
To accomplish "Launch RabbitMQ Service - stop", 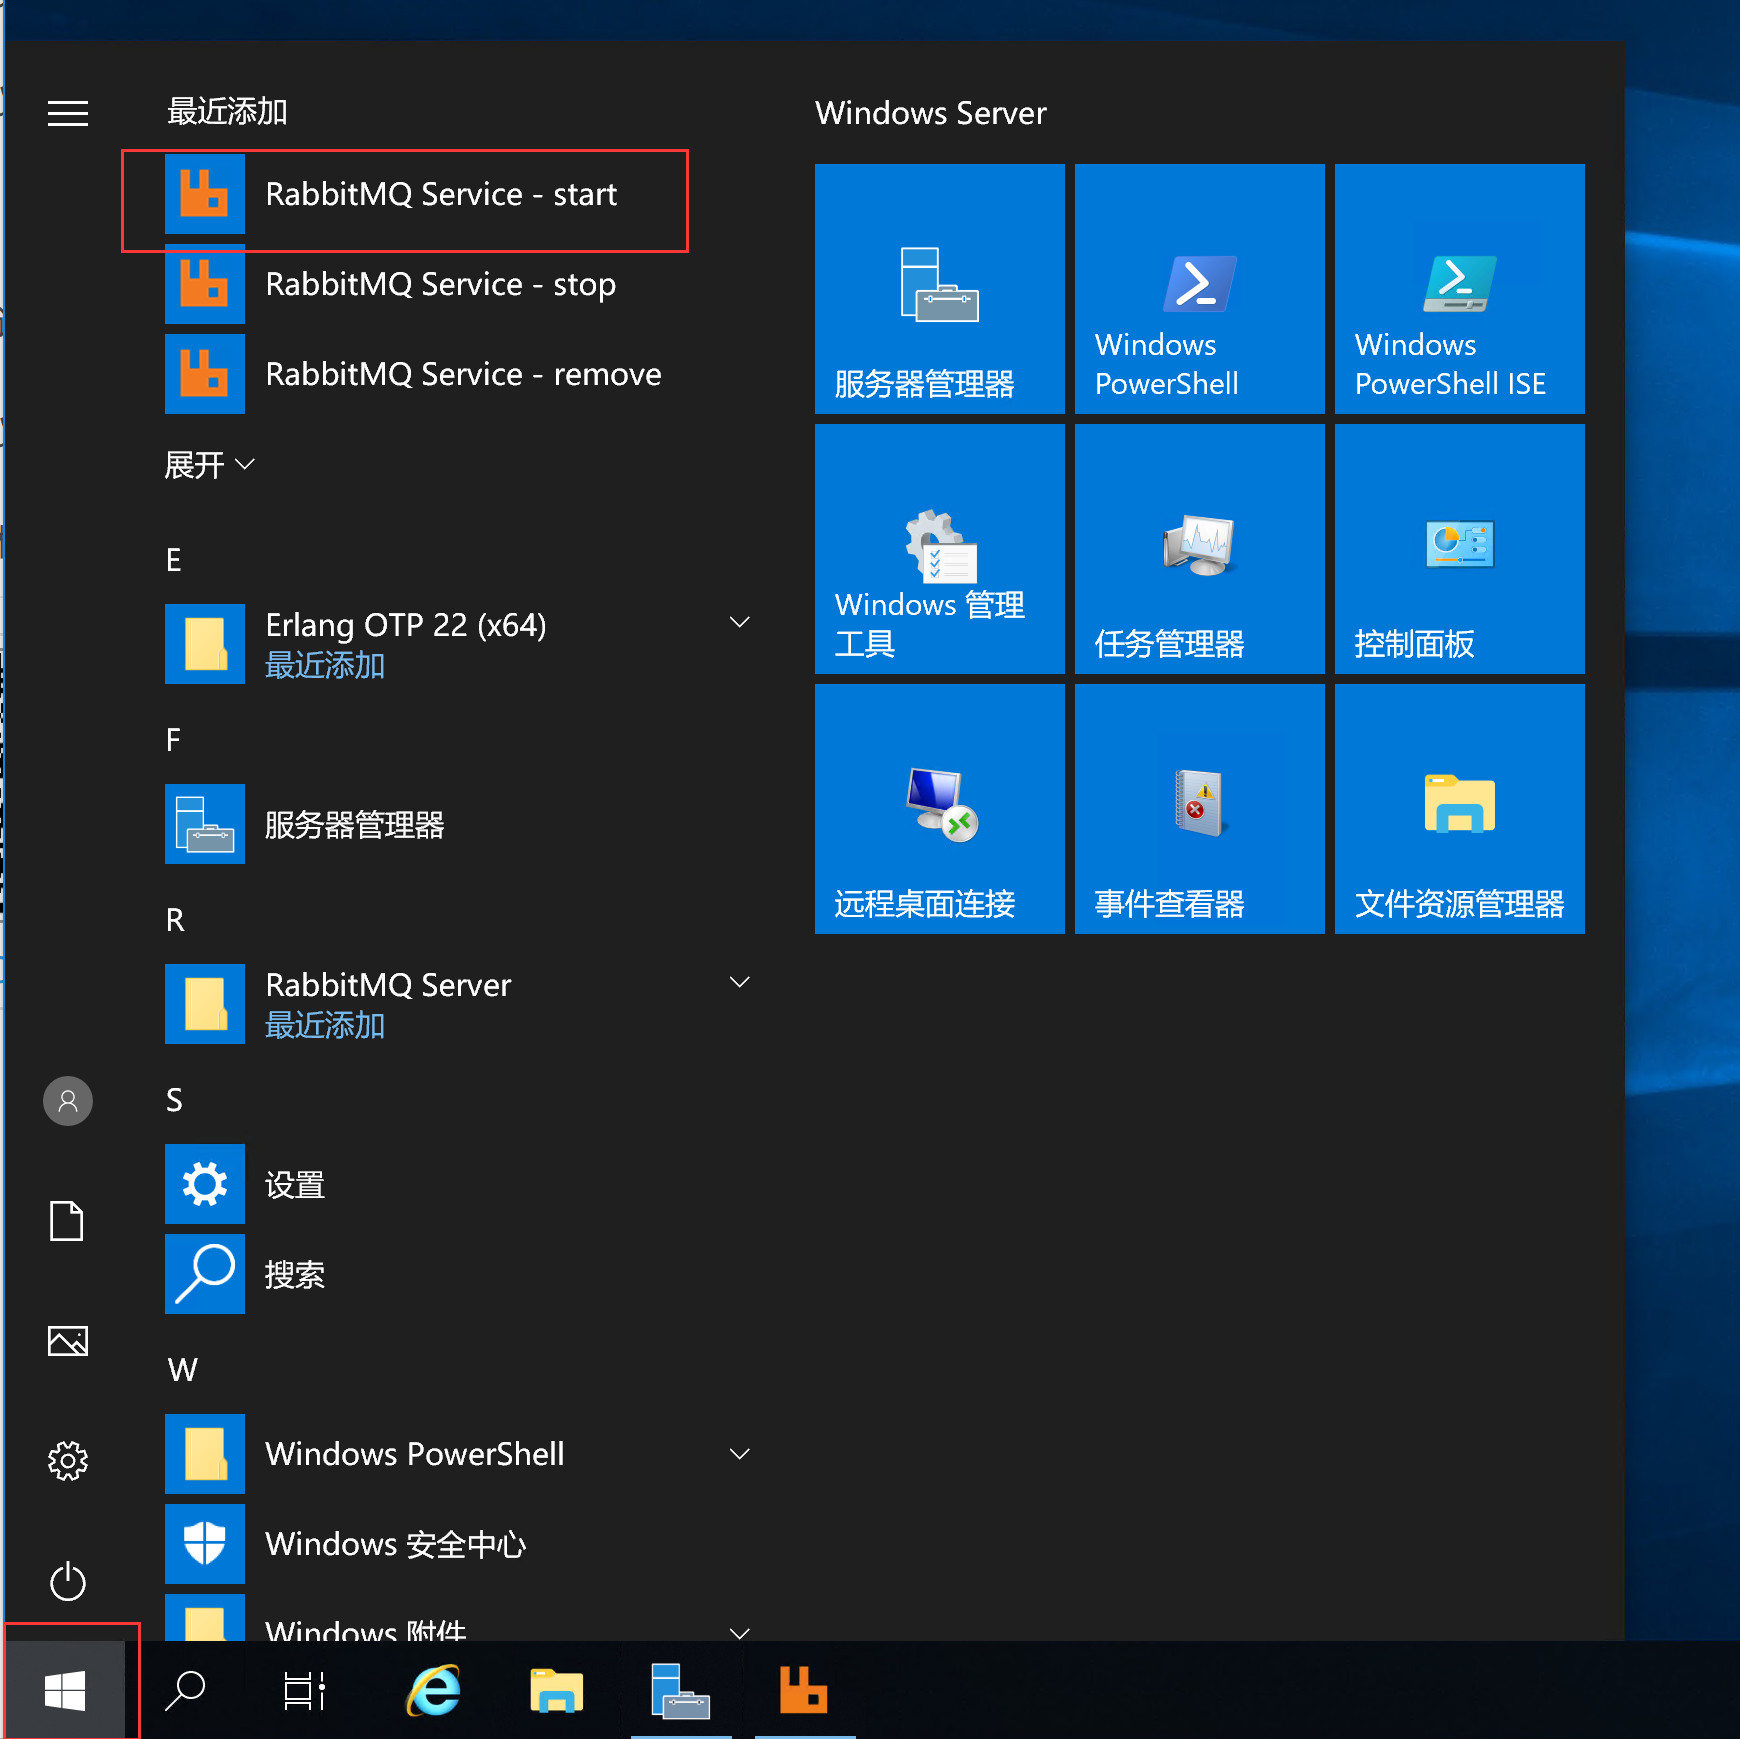I will (x=440, y=285).
